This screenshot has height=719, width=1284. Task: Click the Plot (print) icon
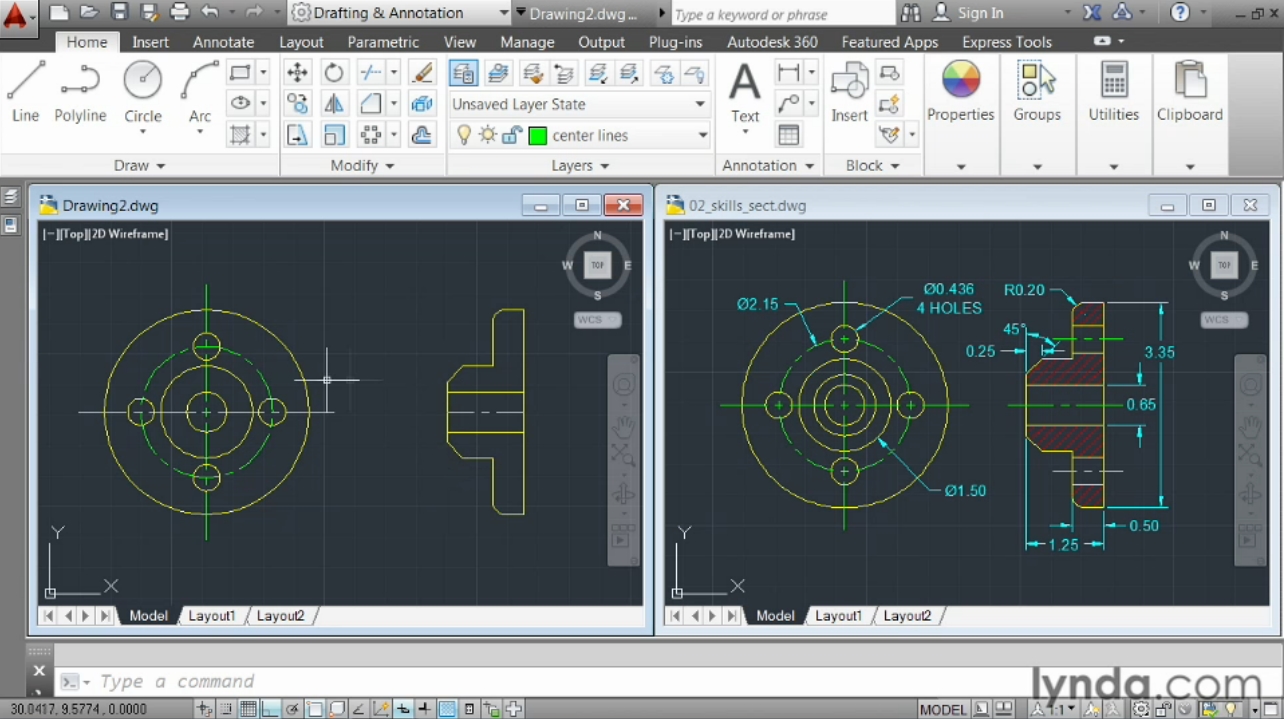(x=180, y=13)
